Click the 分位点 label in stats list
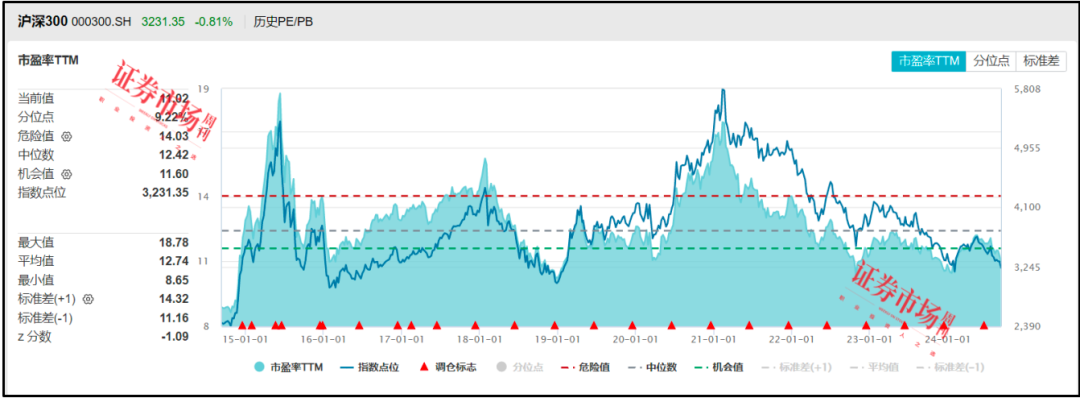 (35, 117)
